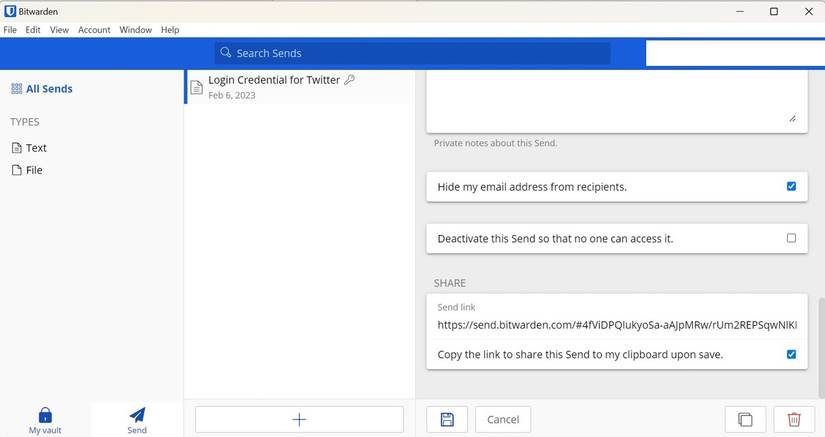The width and height of the screenshot is (825, 437).
Task: Click the search magnifier icon
Action: (x=226, y=53)
